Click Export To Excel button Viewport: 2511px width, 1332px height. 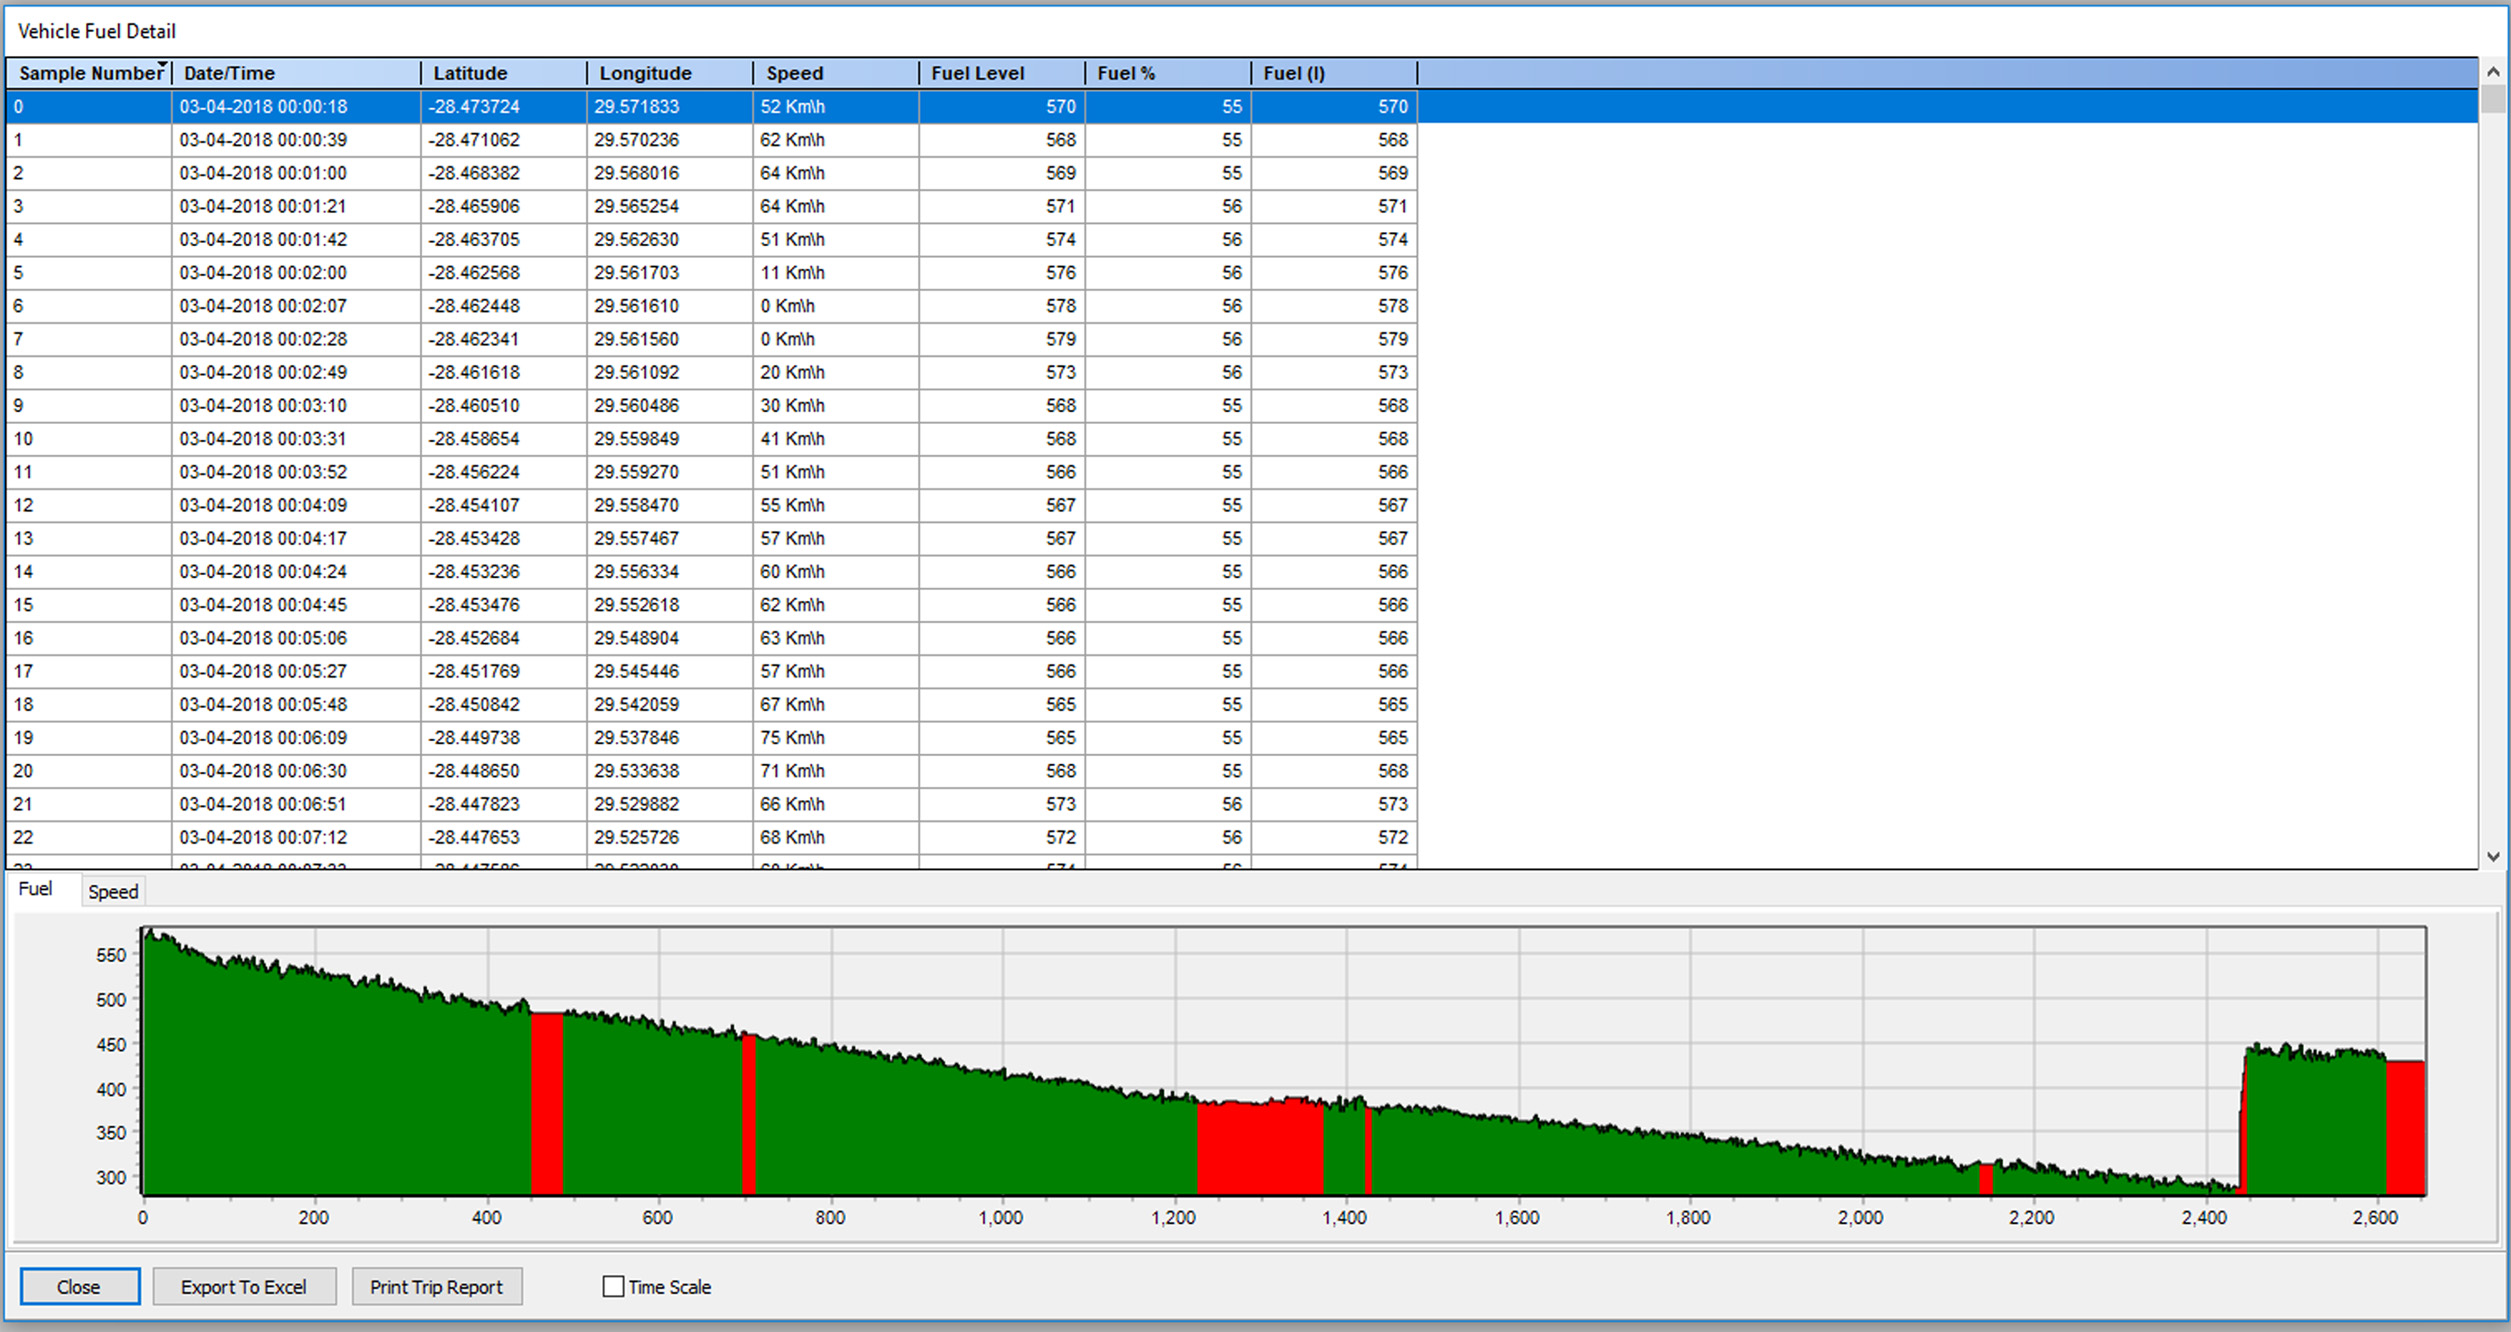click(x=243, y=1287)
